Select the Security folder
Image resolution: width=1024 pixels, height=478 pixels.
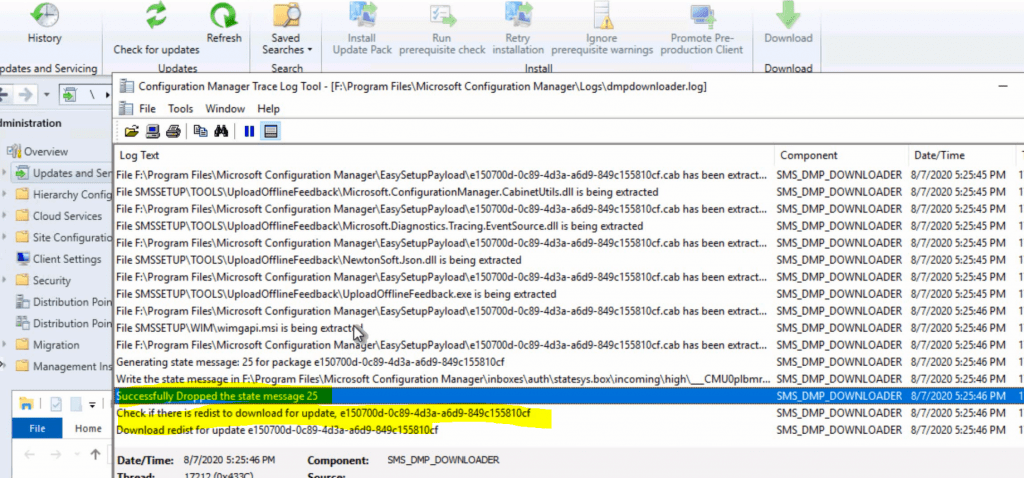click(x=52, y=281)
